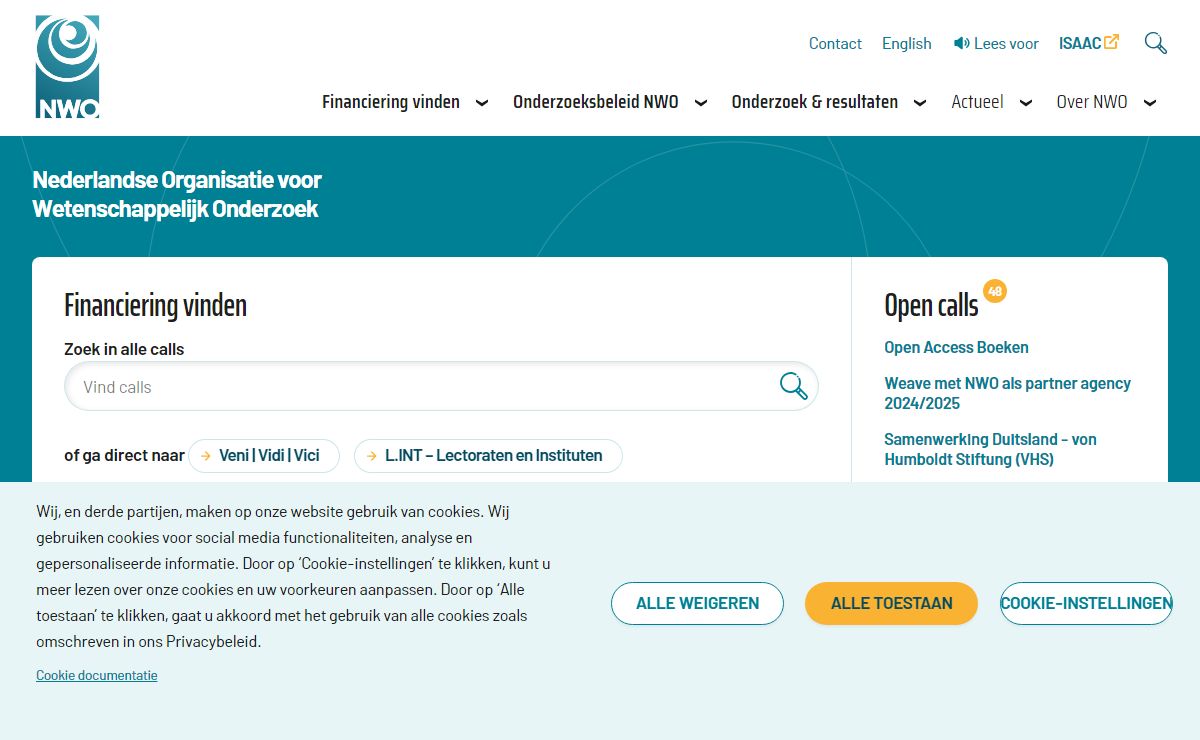Expand the Financiering vinden chevron
This screenshot has width=1200, height=740.
(482, 102)
